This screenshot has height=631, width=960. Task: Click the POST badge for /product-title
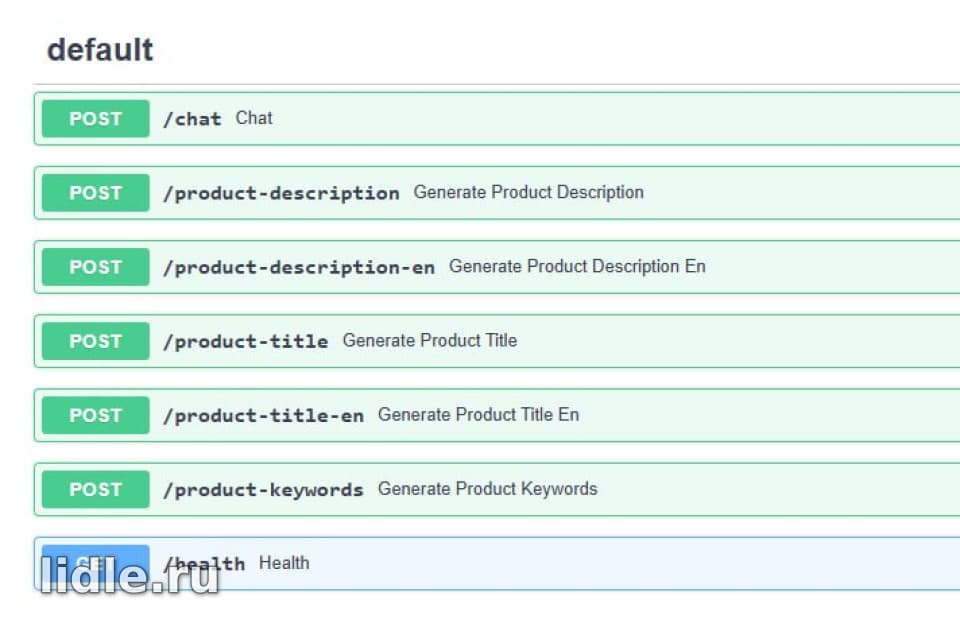coord(96,341)
